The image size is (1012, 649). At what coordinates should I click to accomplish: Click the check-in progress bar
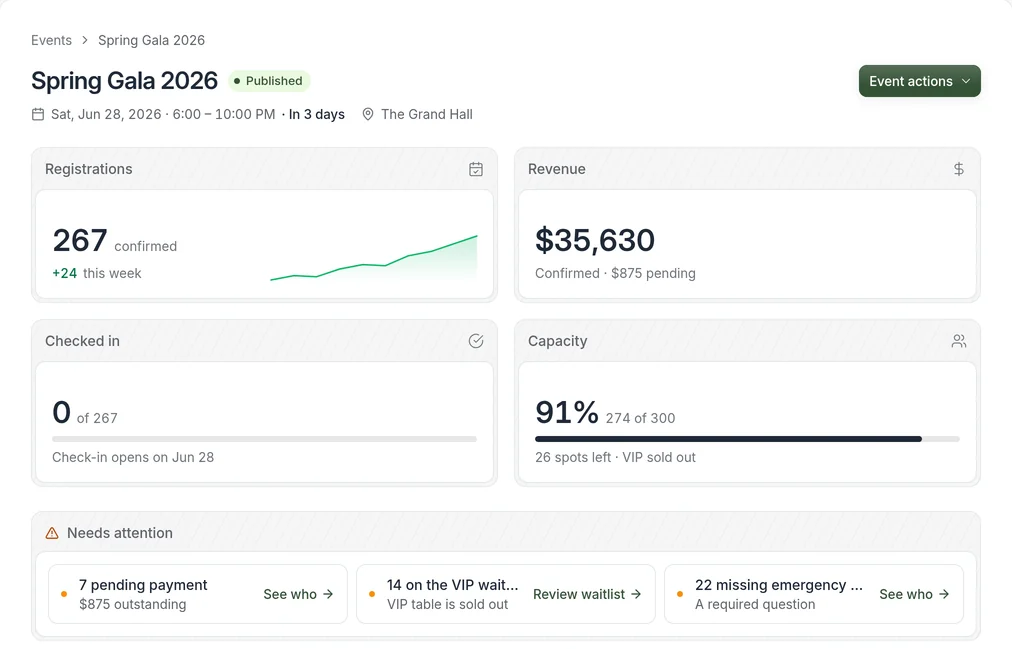tap(265, 439)
